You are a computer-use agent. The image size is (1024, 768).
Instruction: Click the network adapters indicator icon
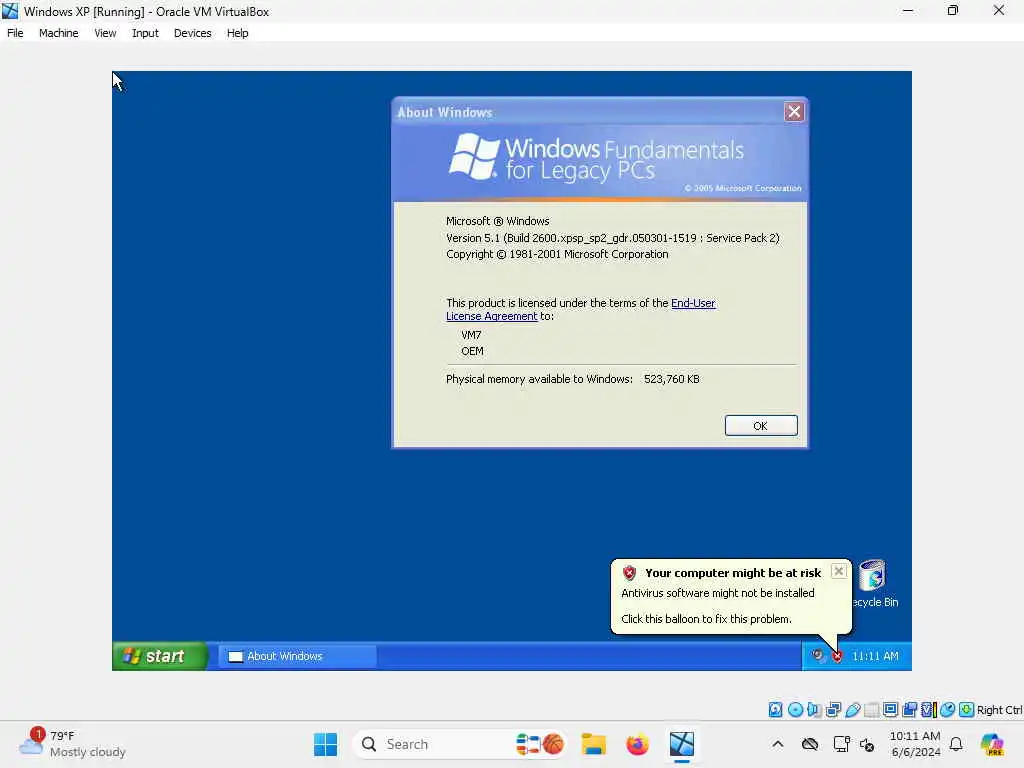833,710
